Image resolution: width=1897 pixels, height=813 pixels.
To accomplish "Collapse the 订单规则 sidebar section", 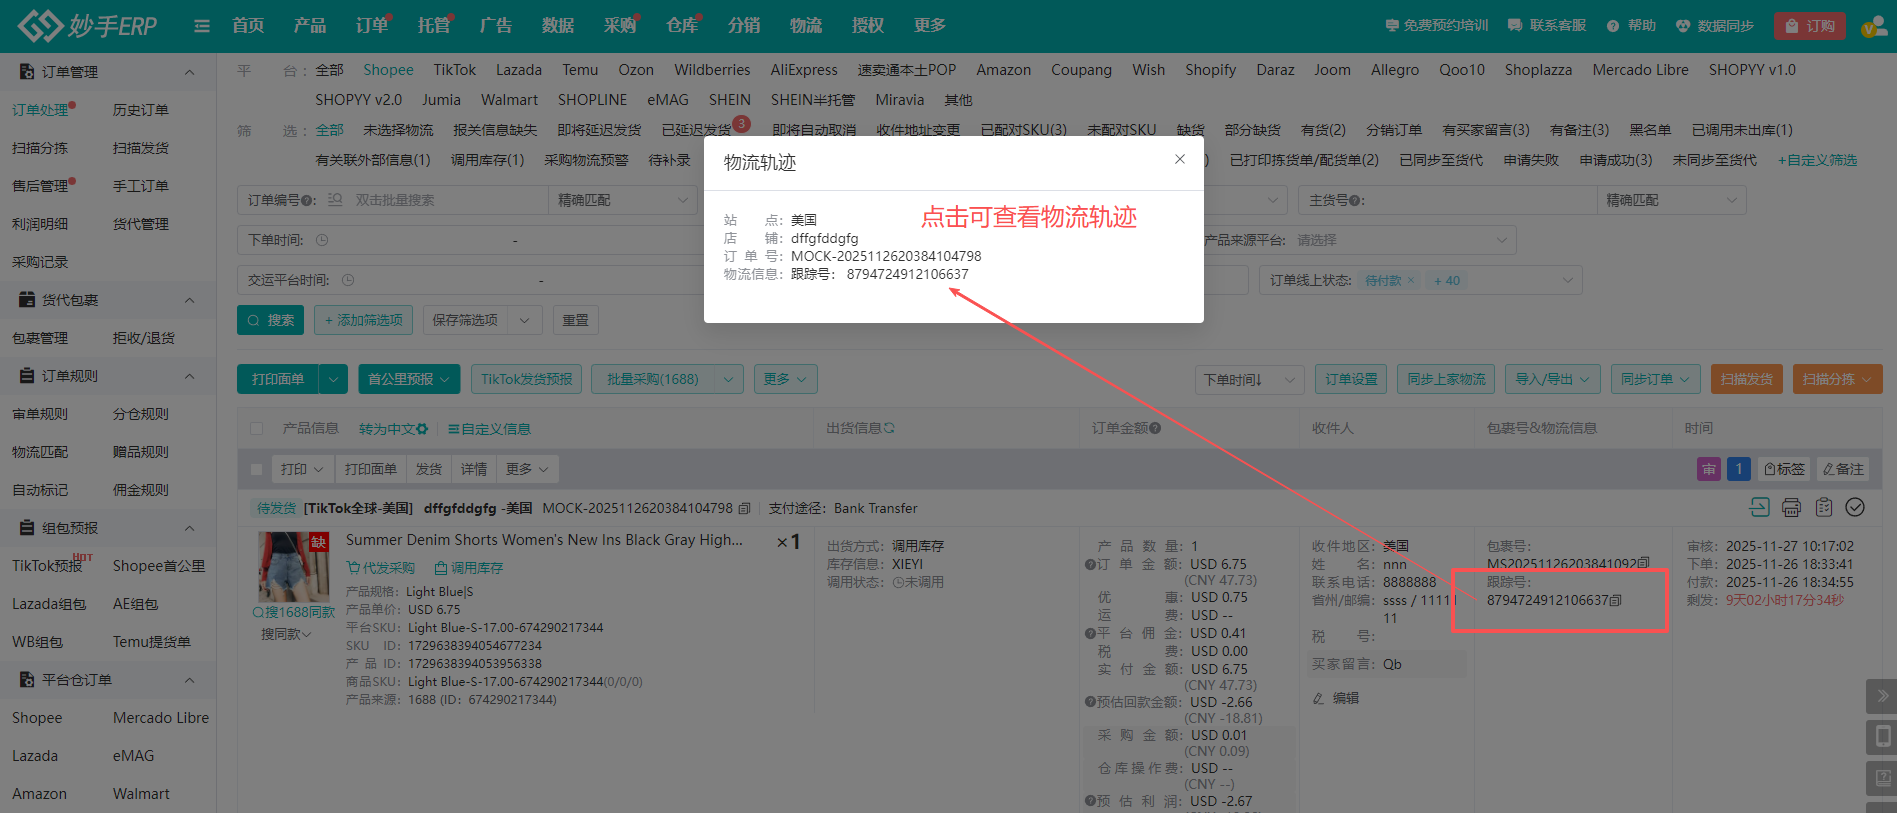I will pos(189,376).
